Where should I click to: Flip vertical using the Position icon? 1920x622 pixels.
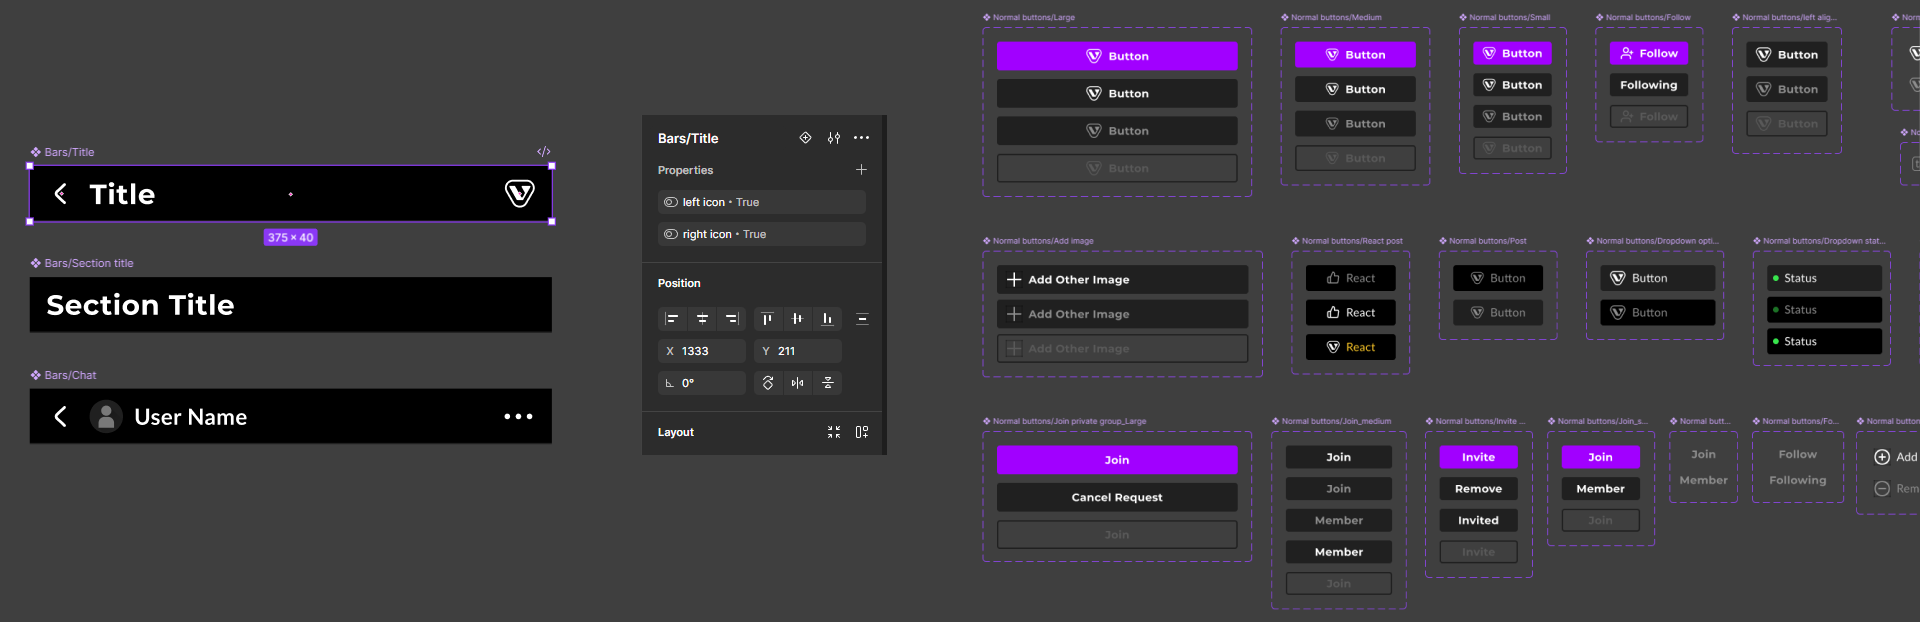828,383
